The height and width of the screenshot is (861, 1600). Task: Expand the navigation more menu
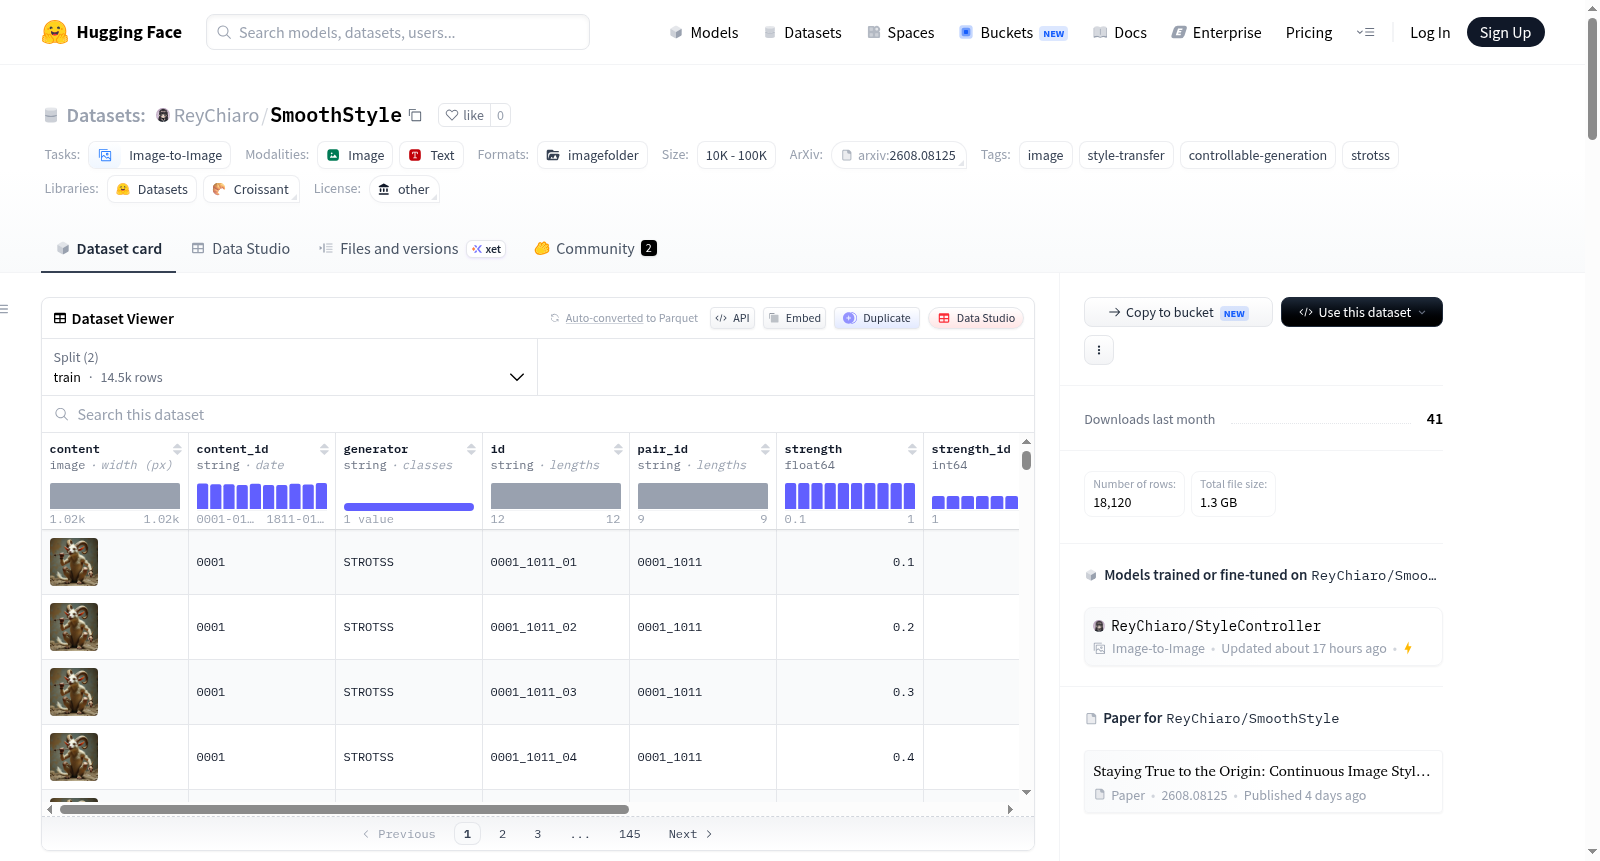click(1365, 32)
